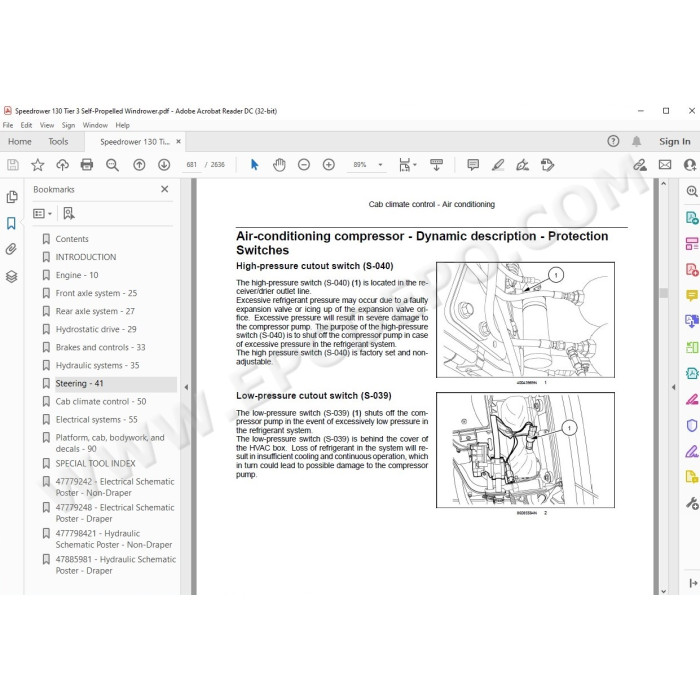
Task: Send file by email icon
Action: point(665,165)
